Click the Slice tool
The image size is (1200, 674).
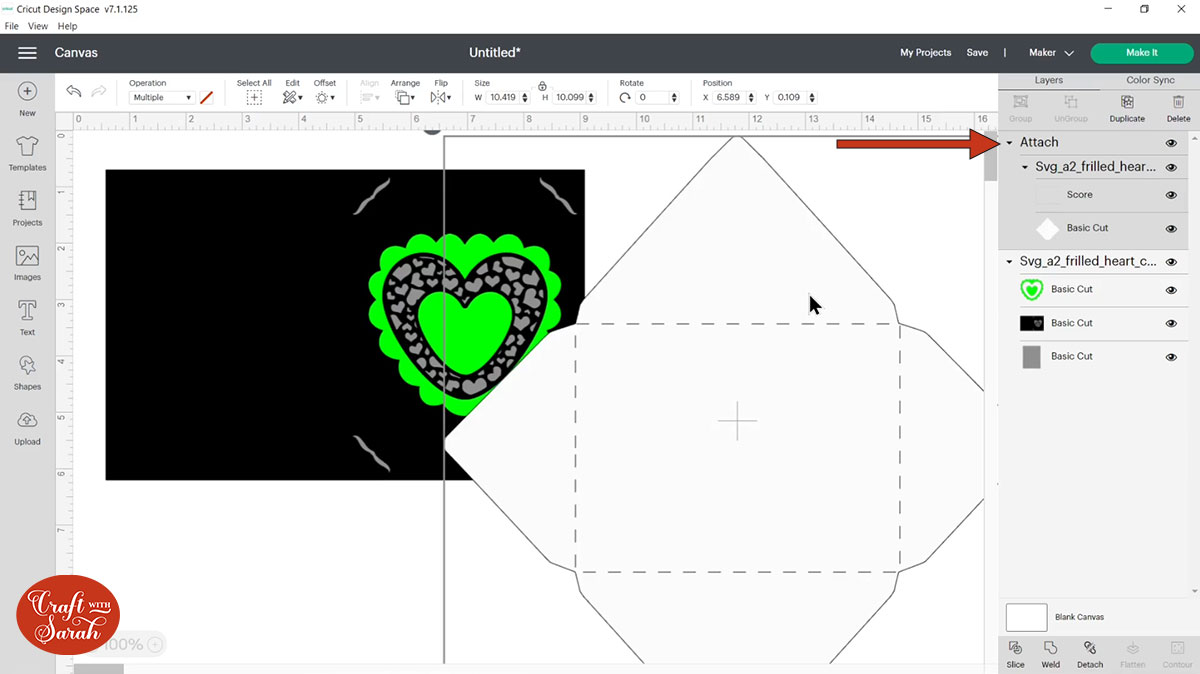point(1016,655)
